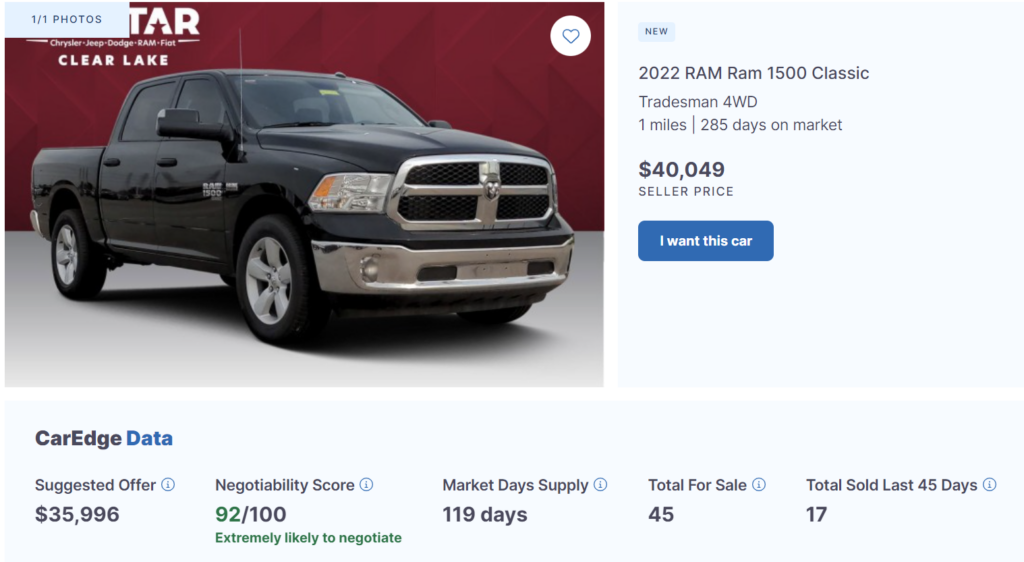The height and width of the screenshot is (562, 1024).
Task: Click the Total For Sale info icon
Action: 759,485
